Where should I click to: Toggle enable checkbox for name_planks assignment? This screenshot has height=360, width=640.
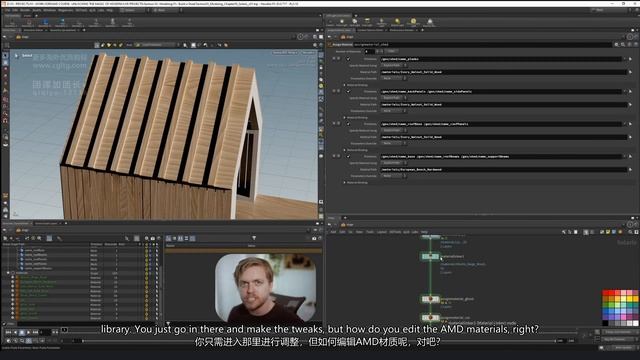348,59
